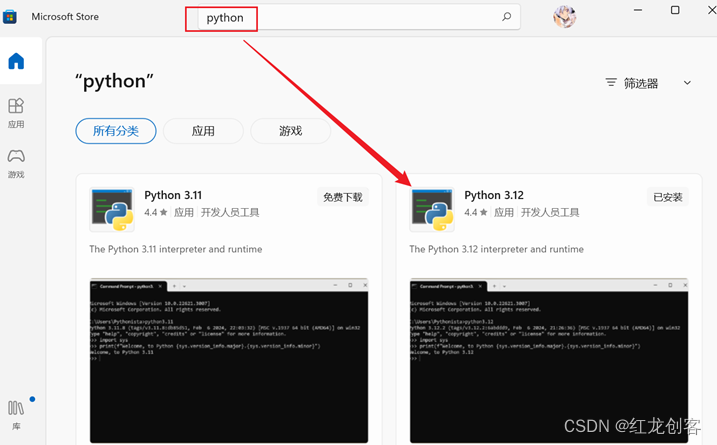Click the Python 3.12 app icon

coord(432,209)
